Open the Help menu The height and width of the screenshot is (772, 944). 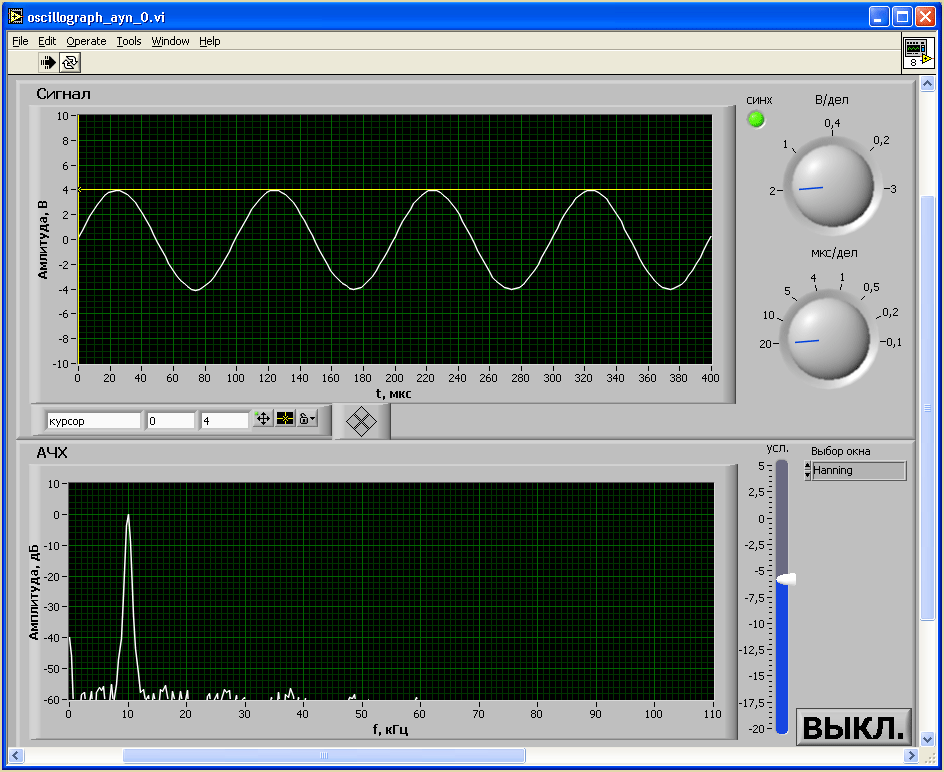click(x=210, y=41)
